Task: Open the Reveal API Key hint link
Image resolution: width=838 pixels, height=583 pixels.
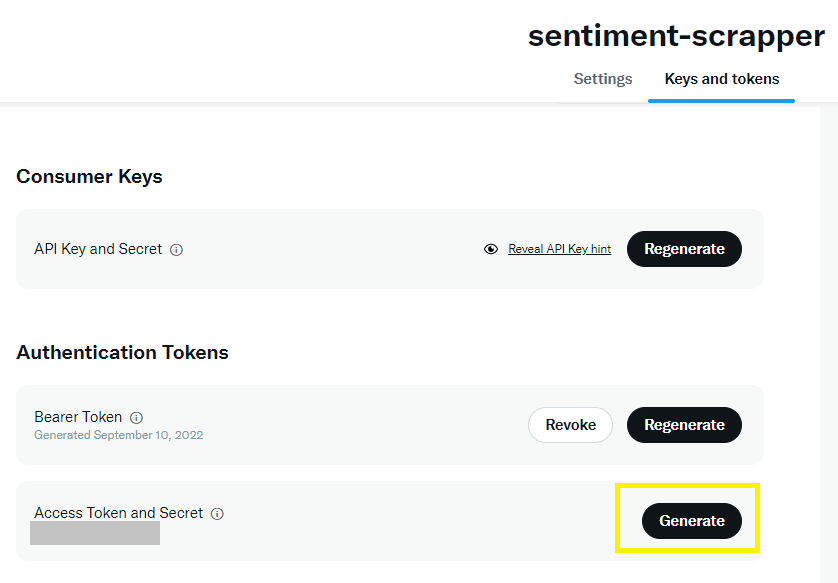Action: (559, 249)
